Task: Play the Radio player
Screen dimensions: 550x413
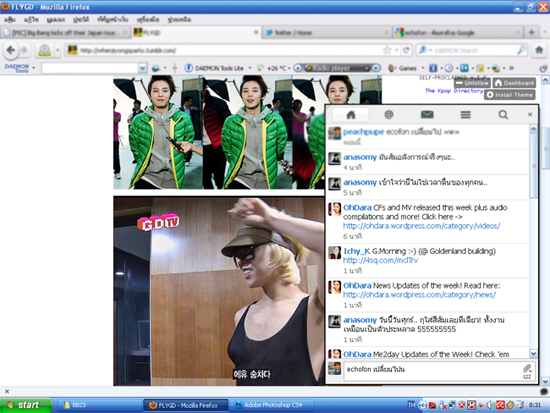Action: pyautogui.click(x=297, y=68)
